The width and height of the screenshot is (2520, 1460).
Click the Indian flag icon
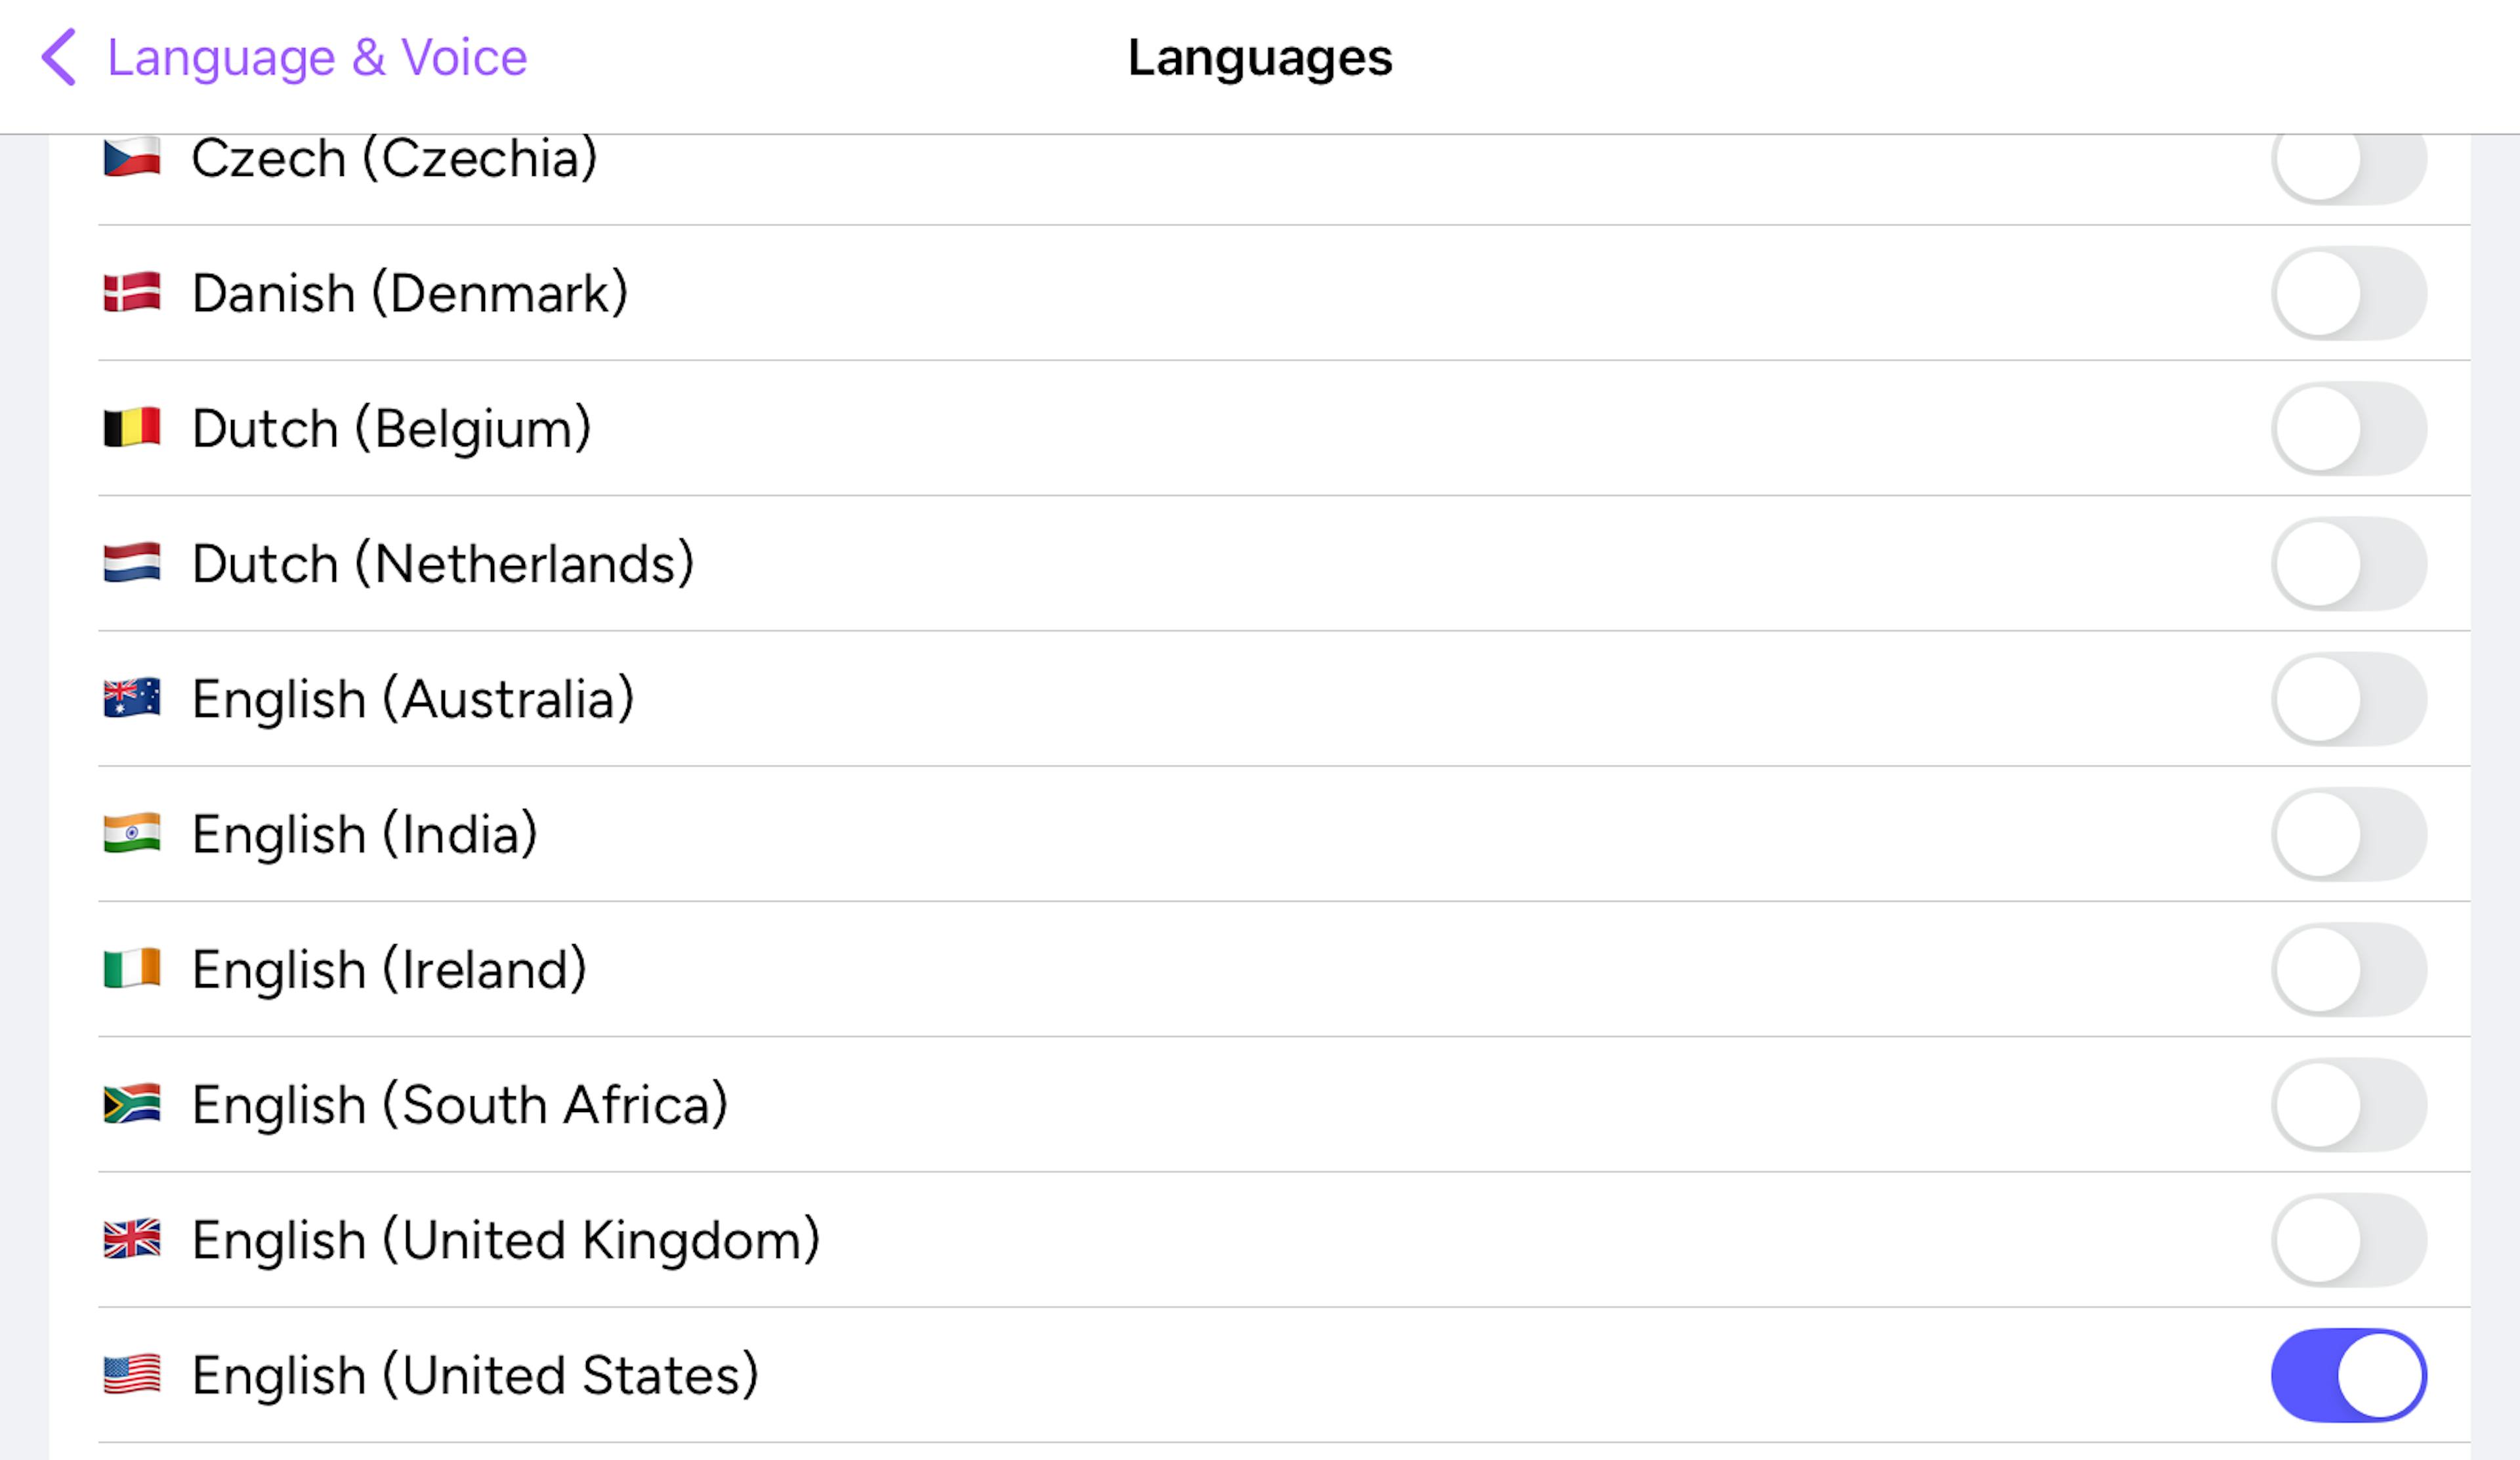pos(131,834)
